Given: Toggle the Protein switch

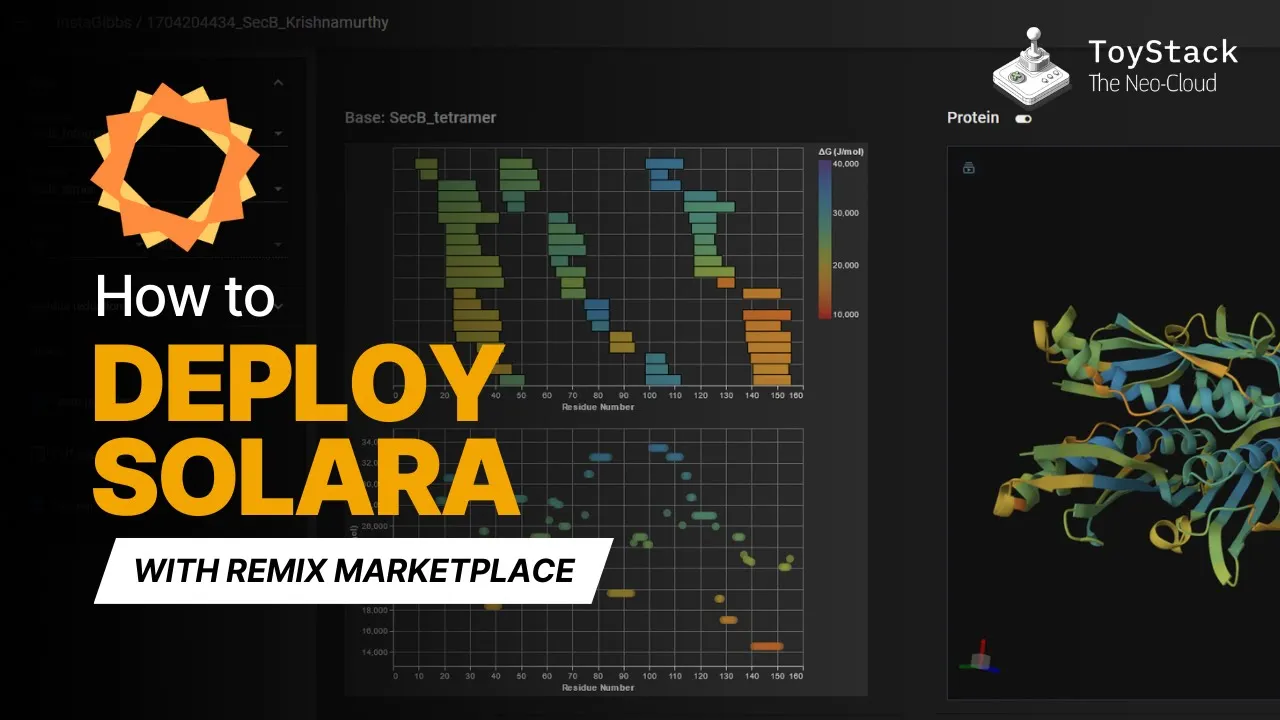Looking at the screenshot, I should (x=1023, y=118).
